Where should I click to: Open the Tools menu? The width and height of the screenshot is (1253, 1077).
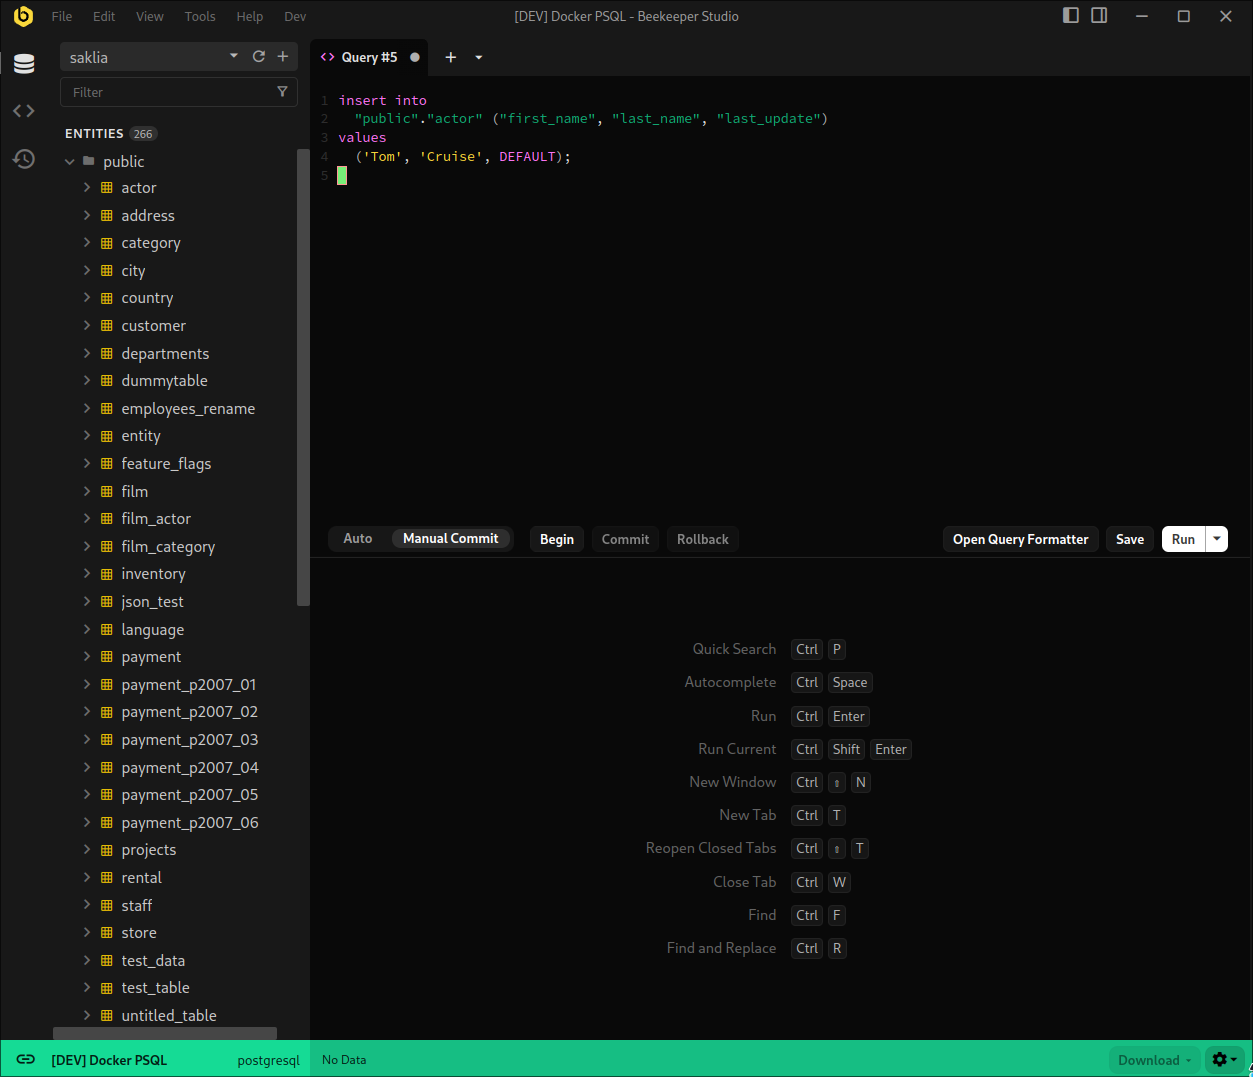[x=199, y=16]
